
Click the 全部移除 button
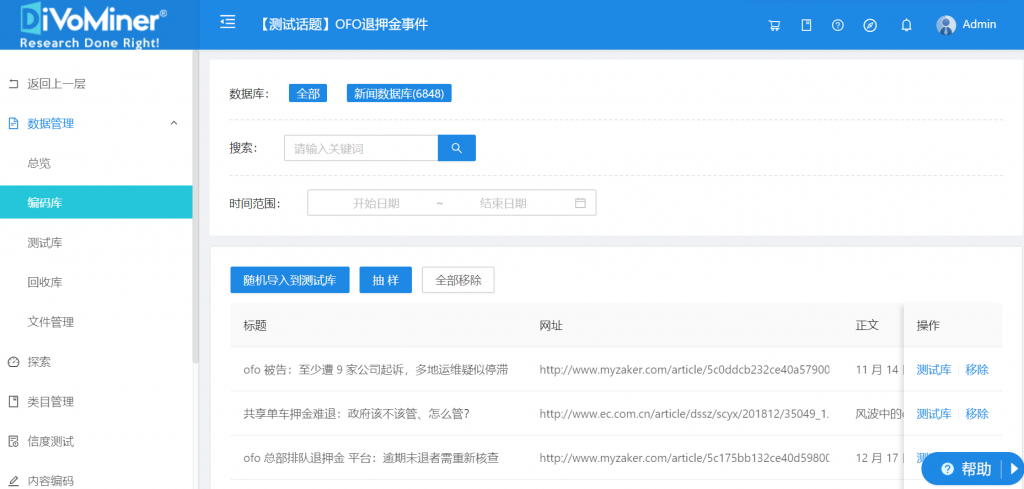click(x=458, y=280)
